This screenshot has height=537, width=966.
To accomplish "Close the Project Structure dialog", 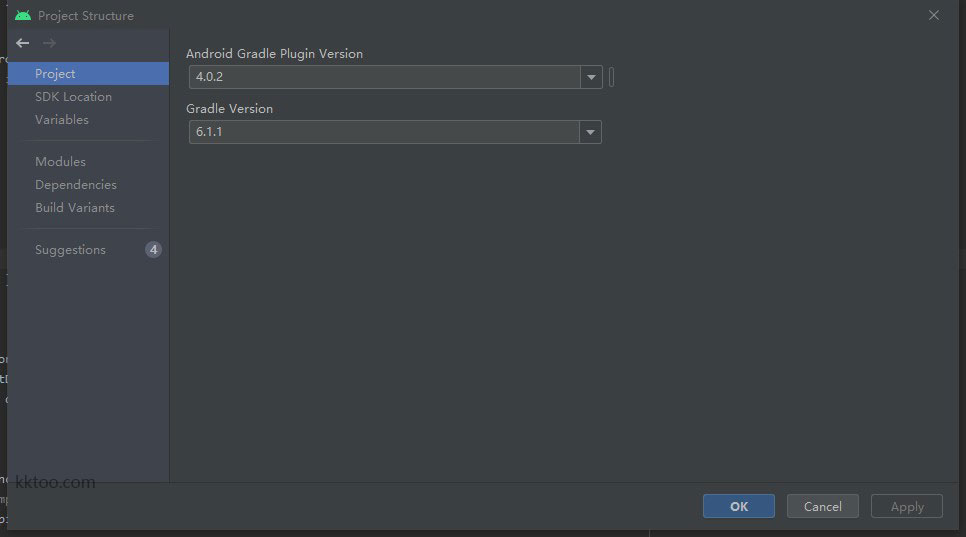I will [934, 15].
